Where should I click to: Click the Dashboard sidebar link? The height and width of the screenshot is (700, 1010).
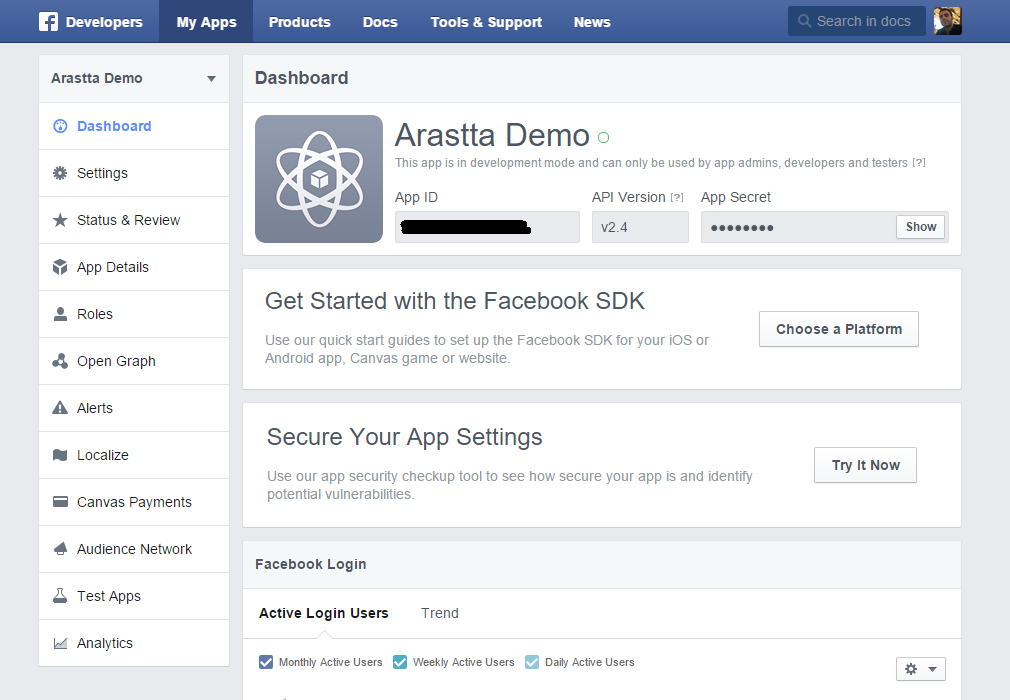(134, 126)
